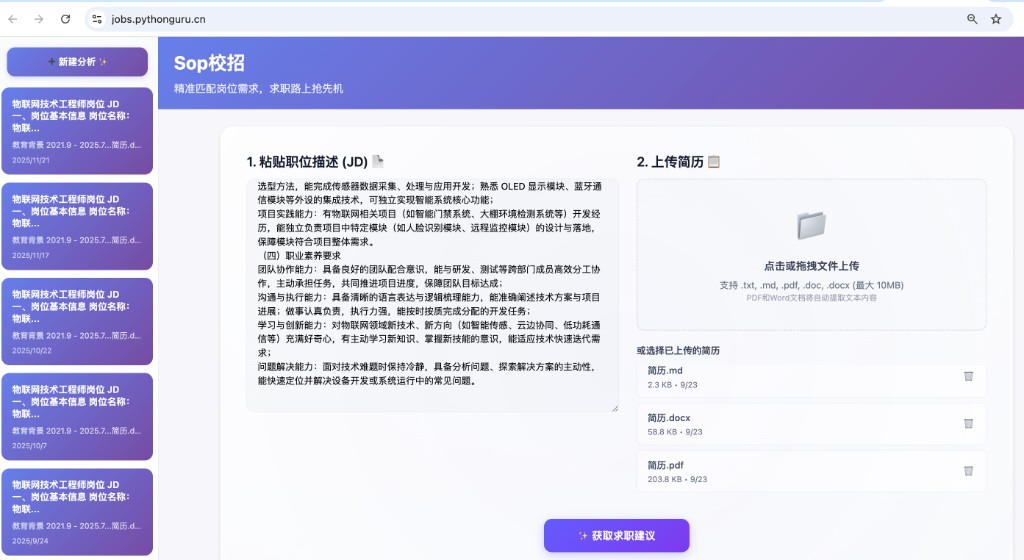Click 58.8 KB • 9/23 file details
This screenshot has width=1024, height=560.
[675, 431]
